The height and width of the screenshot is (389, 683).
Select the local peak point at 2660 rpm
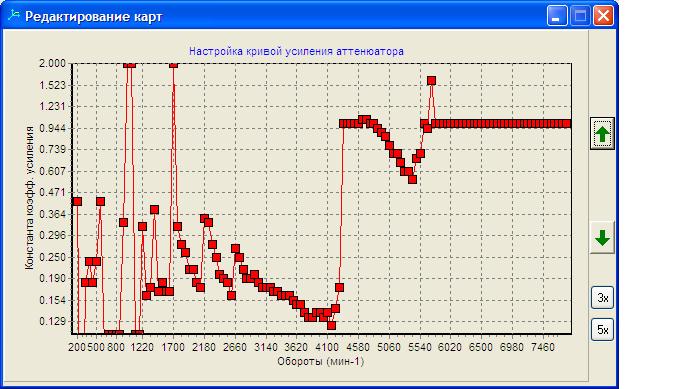(235, 248)
